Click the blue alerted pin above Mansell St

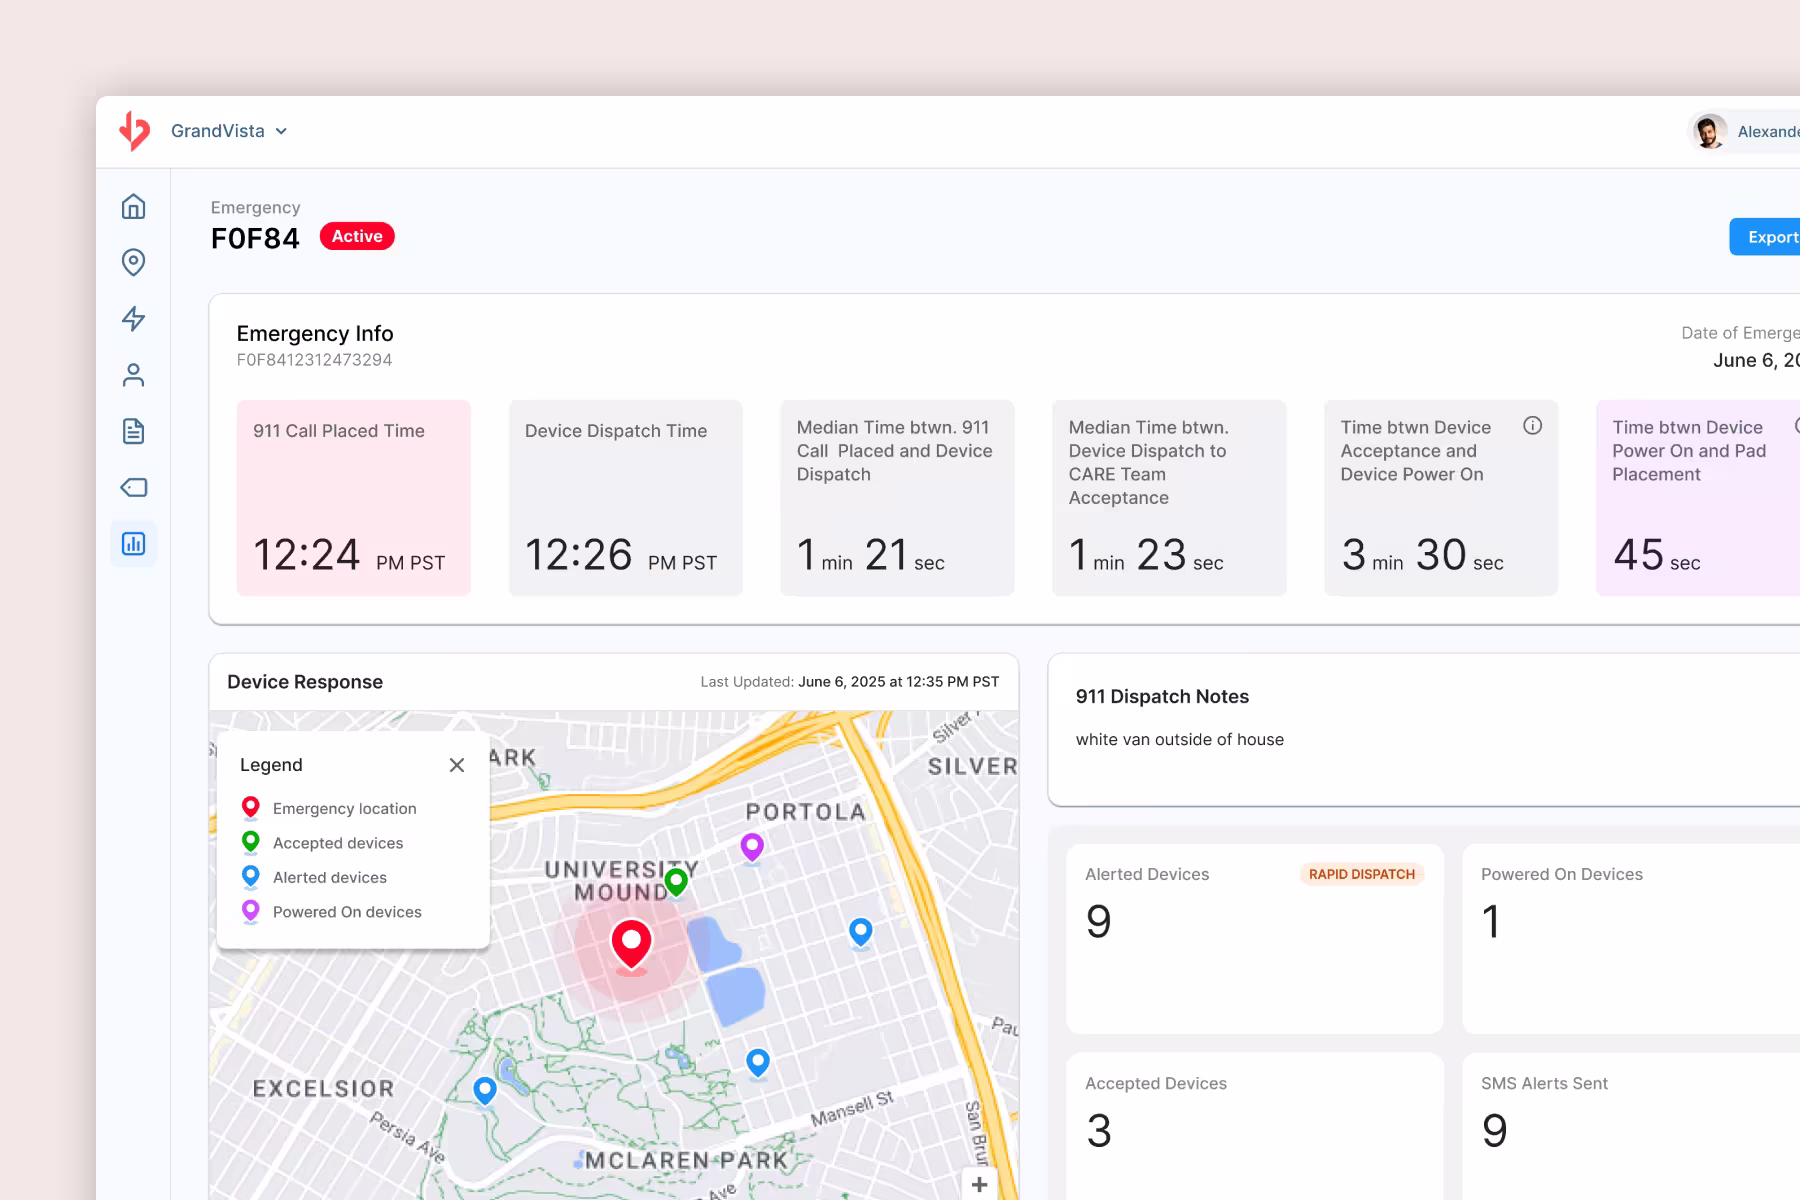tap(758, 1063)
